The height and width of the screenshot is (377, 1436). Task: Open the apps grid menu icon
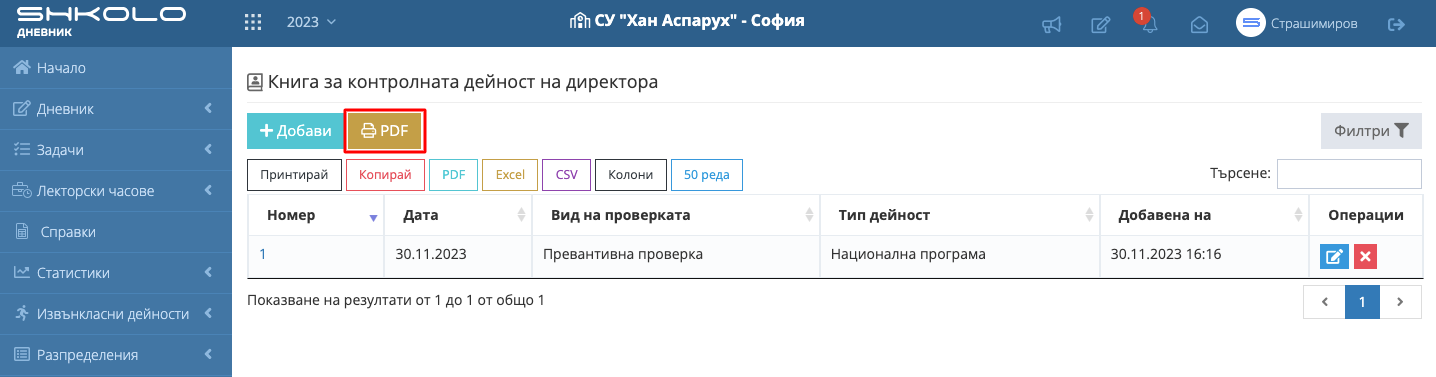253,22
